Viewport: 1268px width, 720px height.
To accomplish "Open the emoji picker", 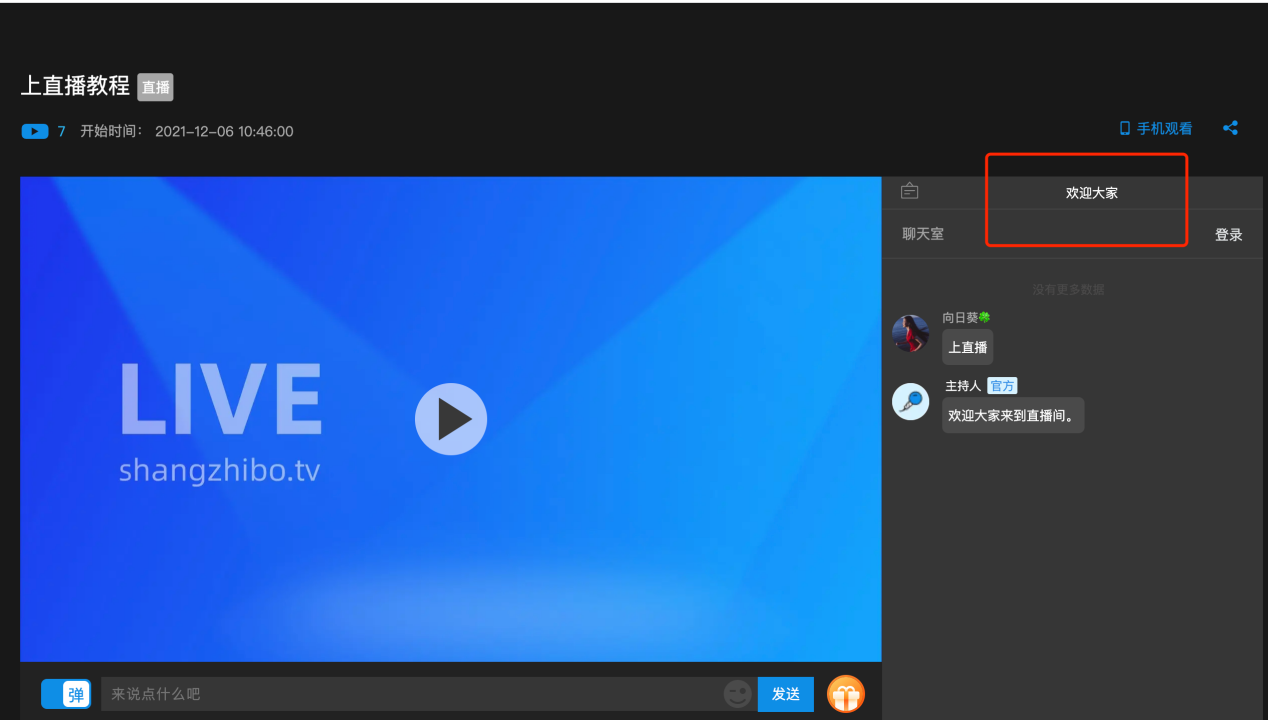I will [x=737, y=694].
